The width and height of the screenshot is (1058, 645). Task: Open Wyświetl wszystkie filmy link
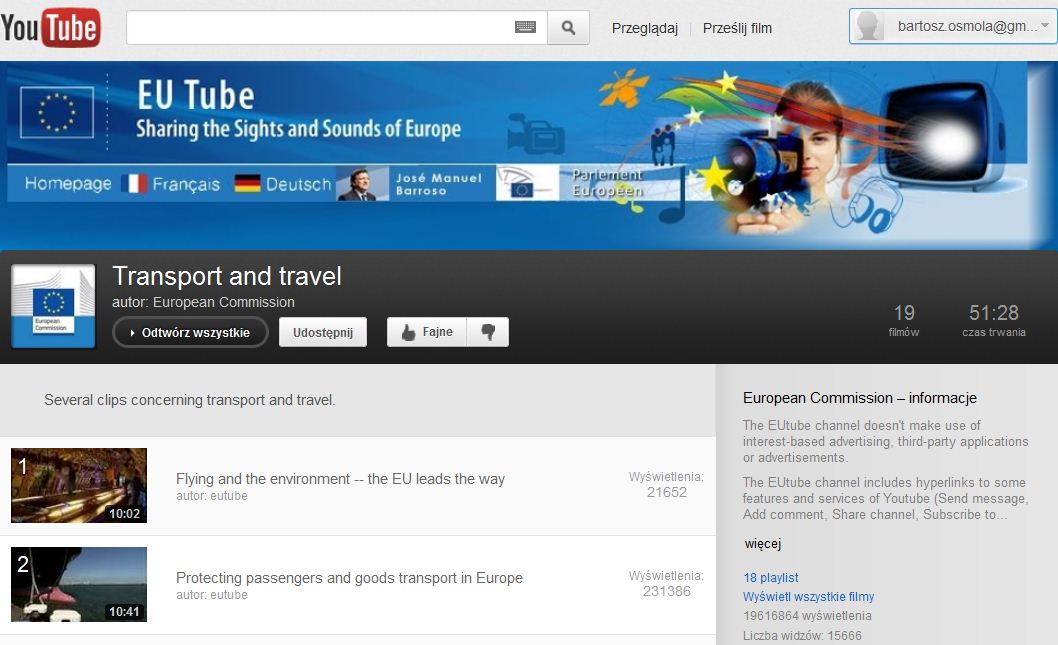coord(808,596)
